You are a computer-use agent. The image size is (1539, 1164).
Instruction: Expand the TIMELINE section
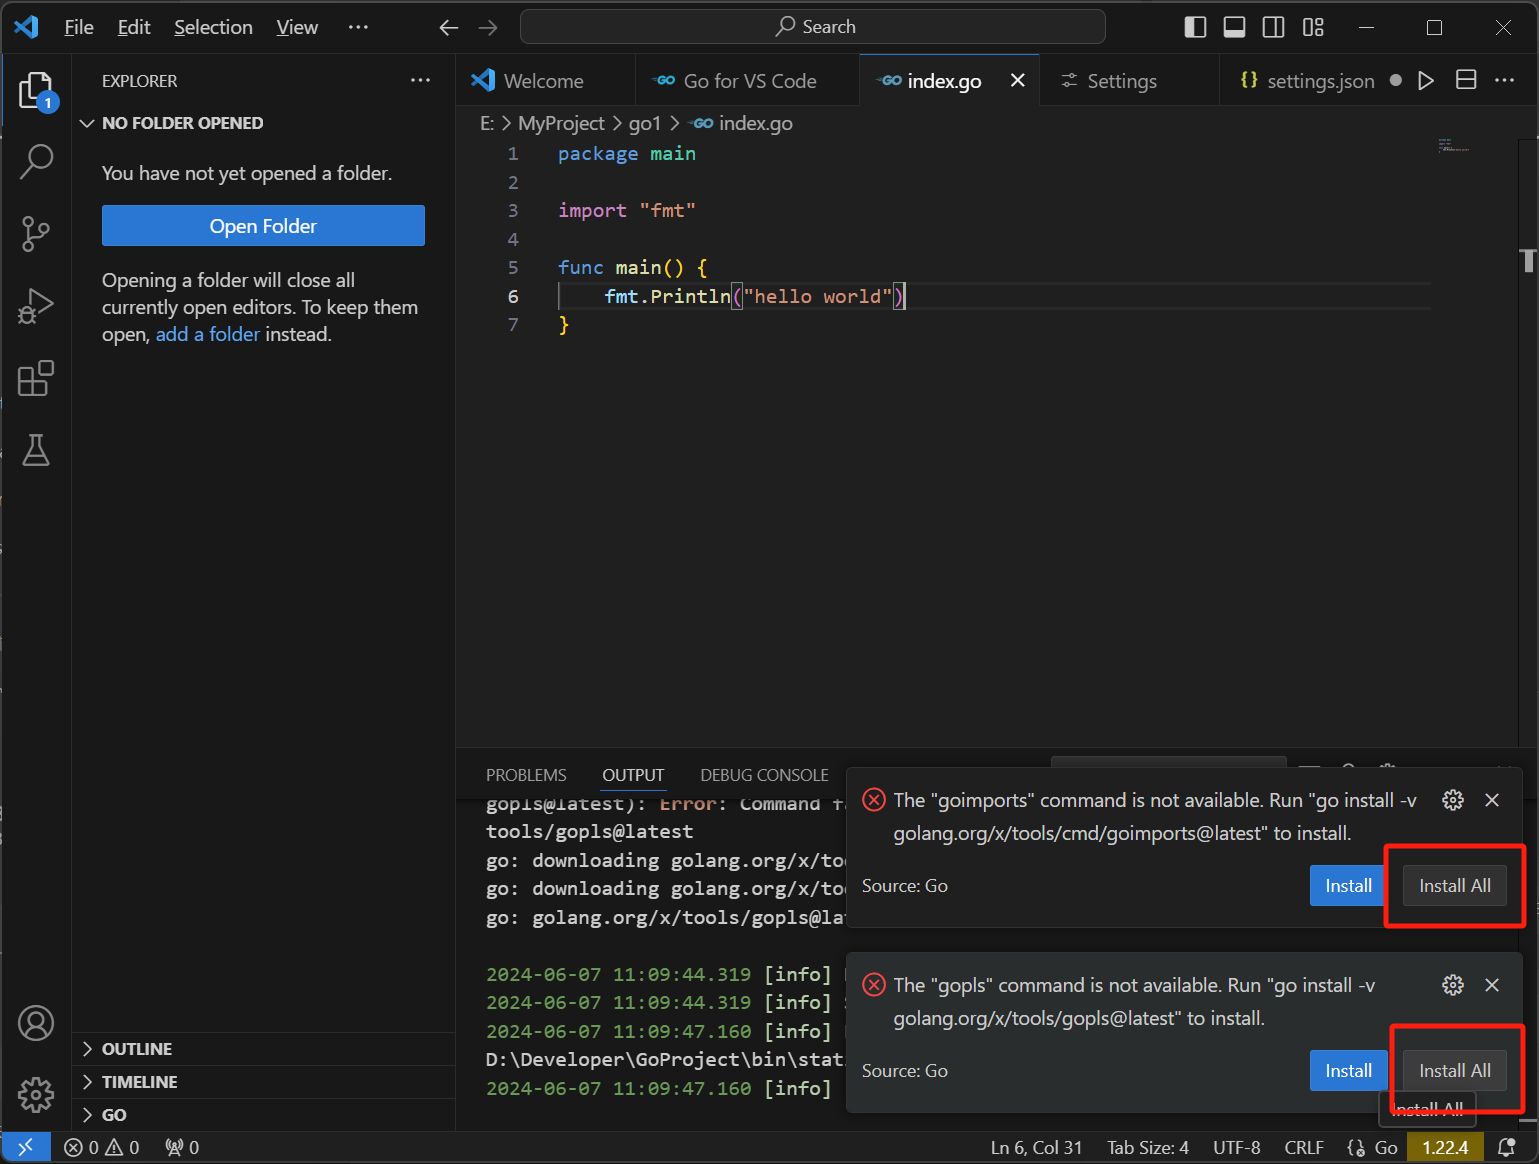click(x=264, y=1082)
